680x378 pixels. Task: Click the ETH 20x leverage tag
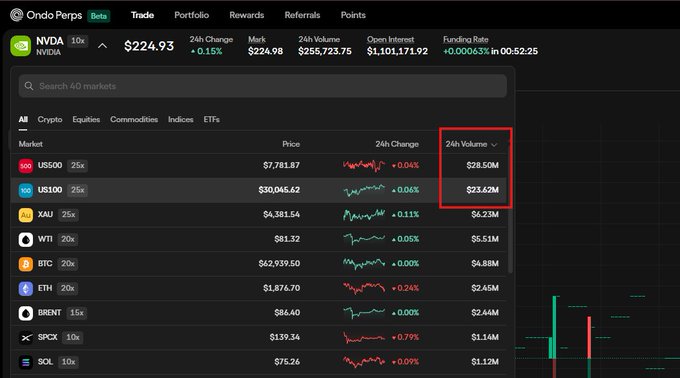[x=68, y=288]
